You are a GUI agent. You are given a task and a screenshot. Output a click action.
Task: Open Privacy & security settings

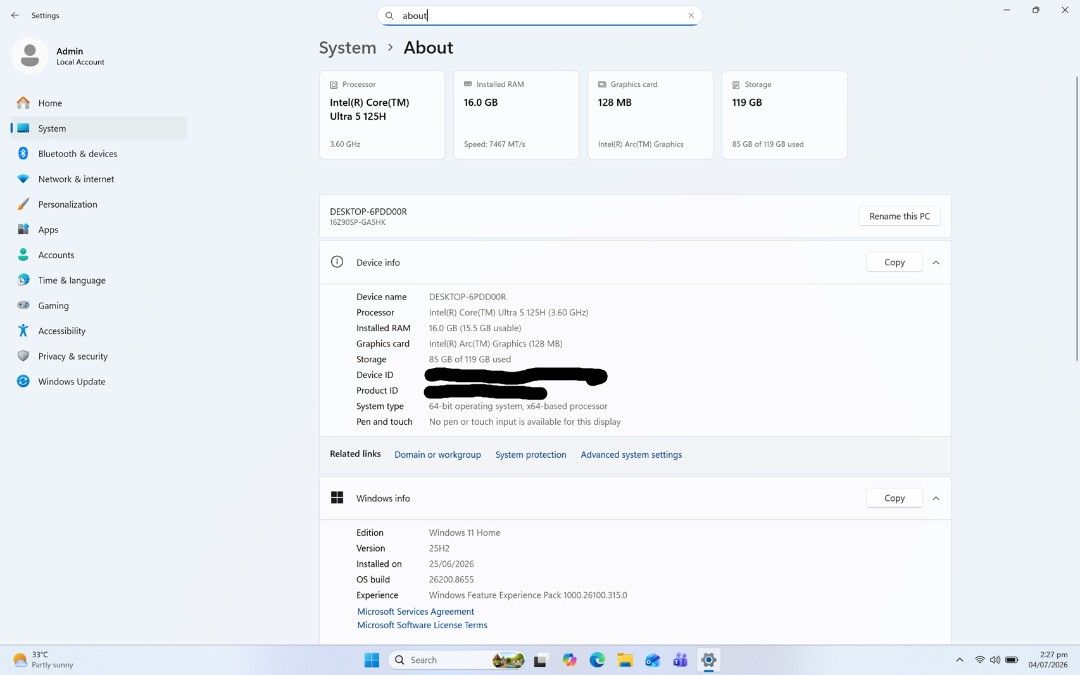tap(98, 356)
